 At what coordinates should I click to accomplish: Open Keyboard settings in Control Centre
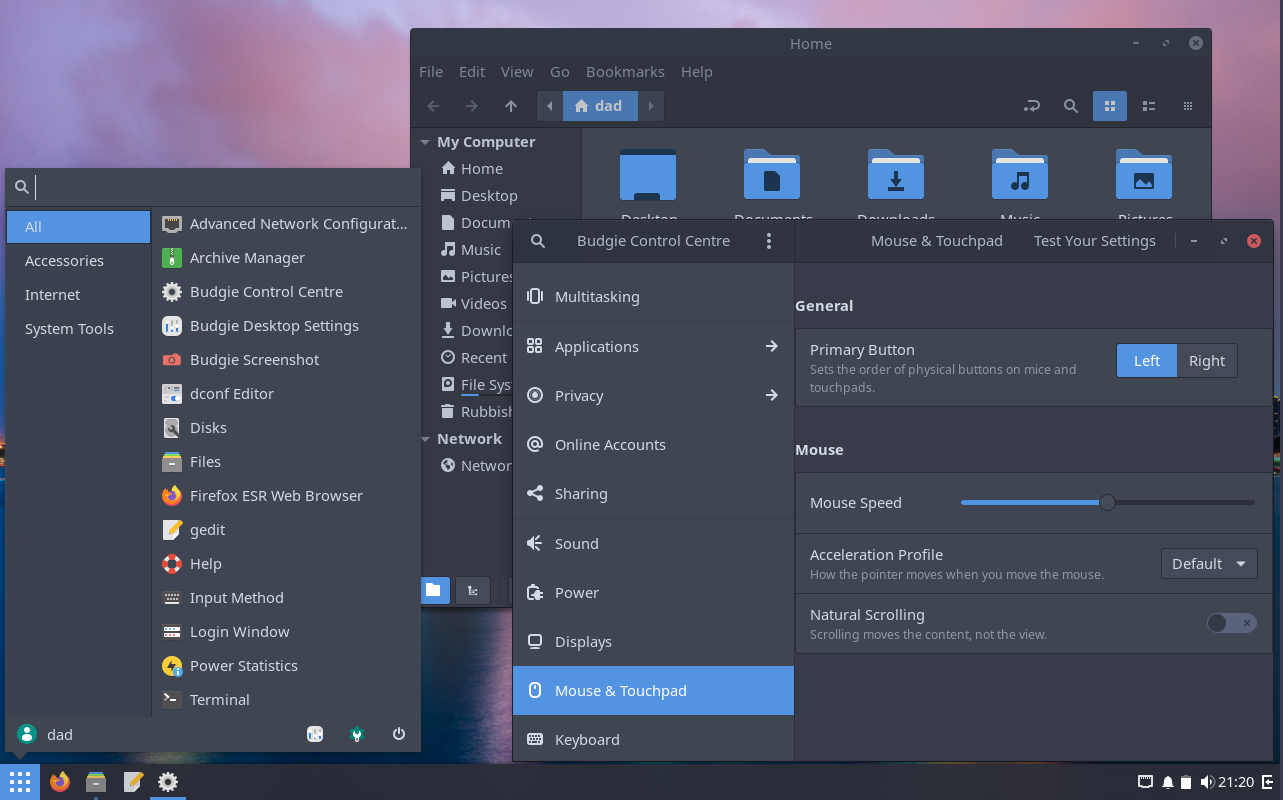coord(653,739)
